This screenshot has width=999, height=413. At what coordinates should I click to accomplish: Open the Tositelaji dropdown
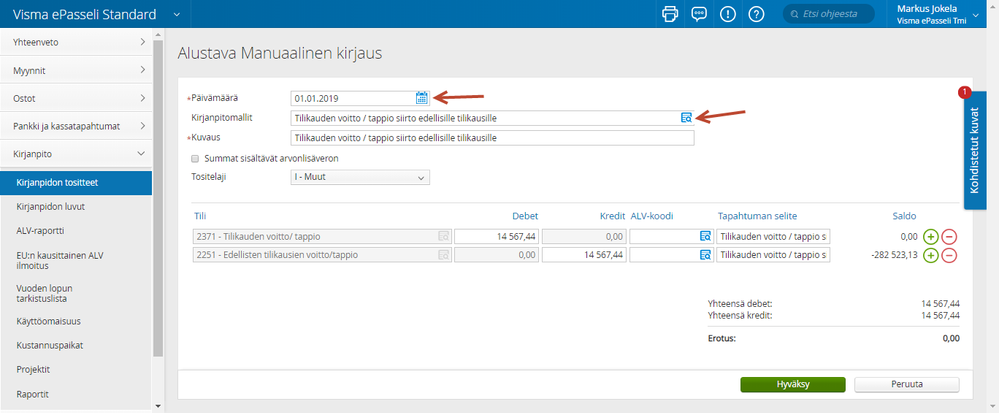click(360, 177)
